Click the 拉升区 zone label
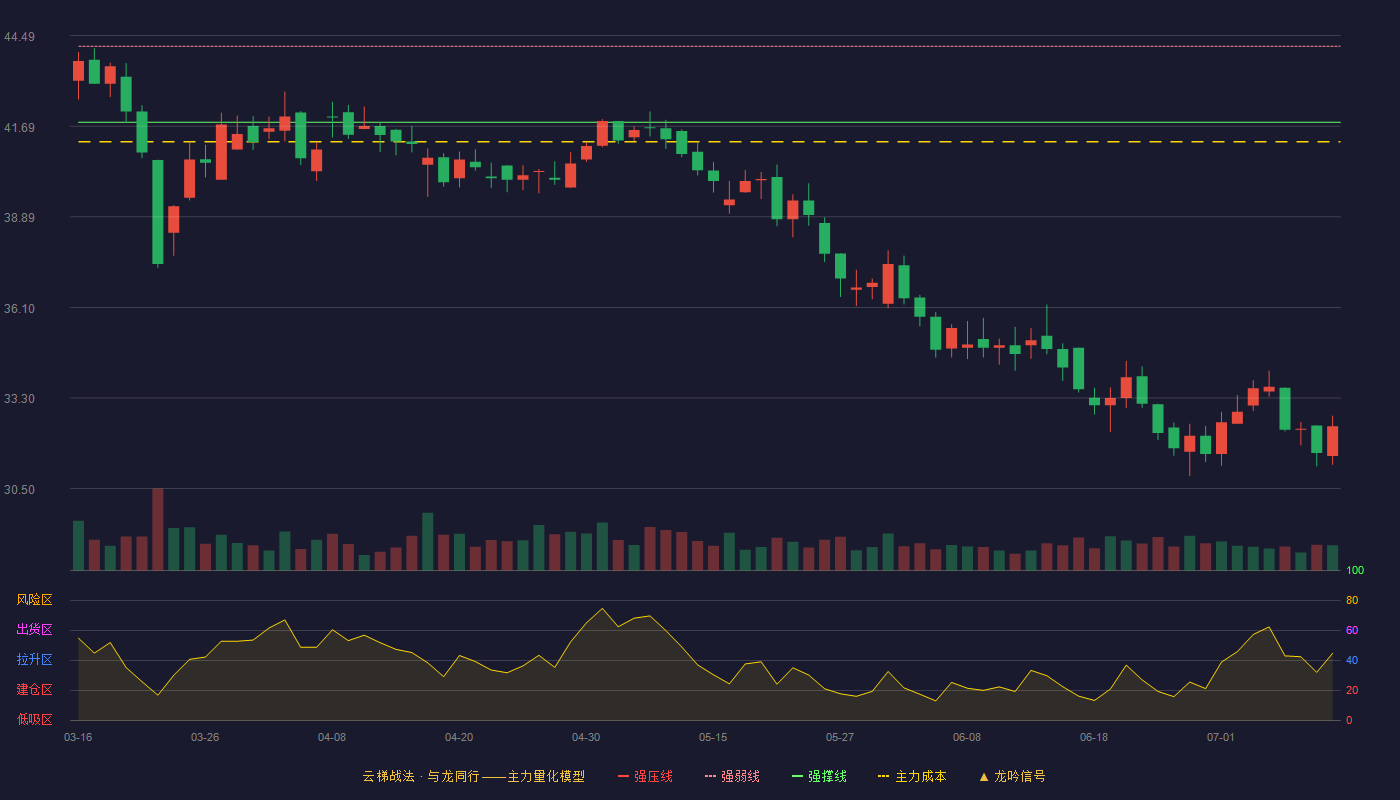Image resolution: width=1400 pixels, height=800 pixels. coord(34,660)
